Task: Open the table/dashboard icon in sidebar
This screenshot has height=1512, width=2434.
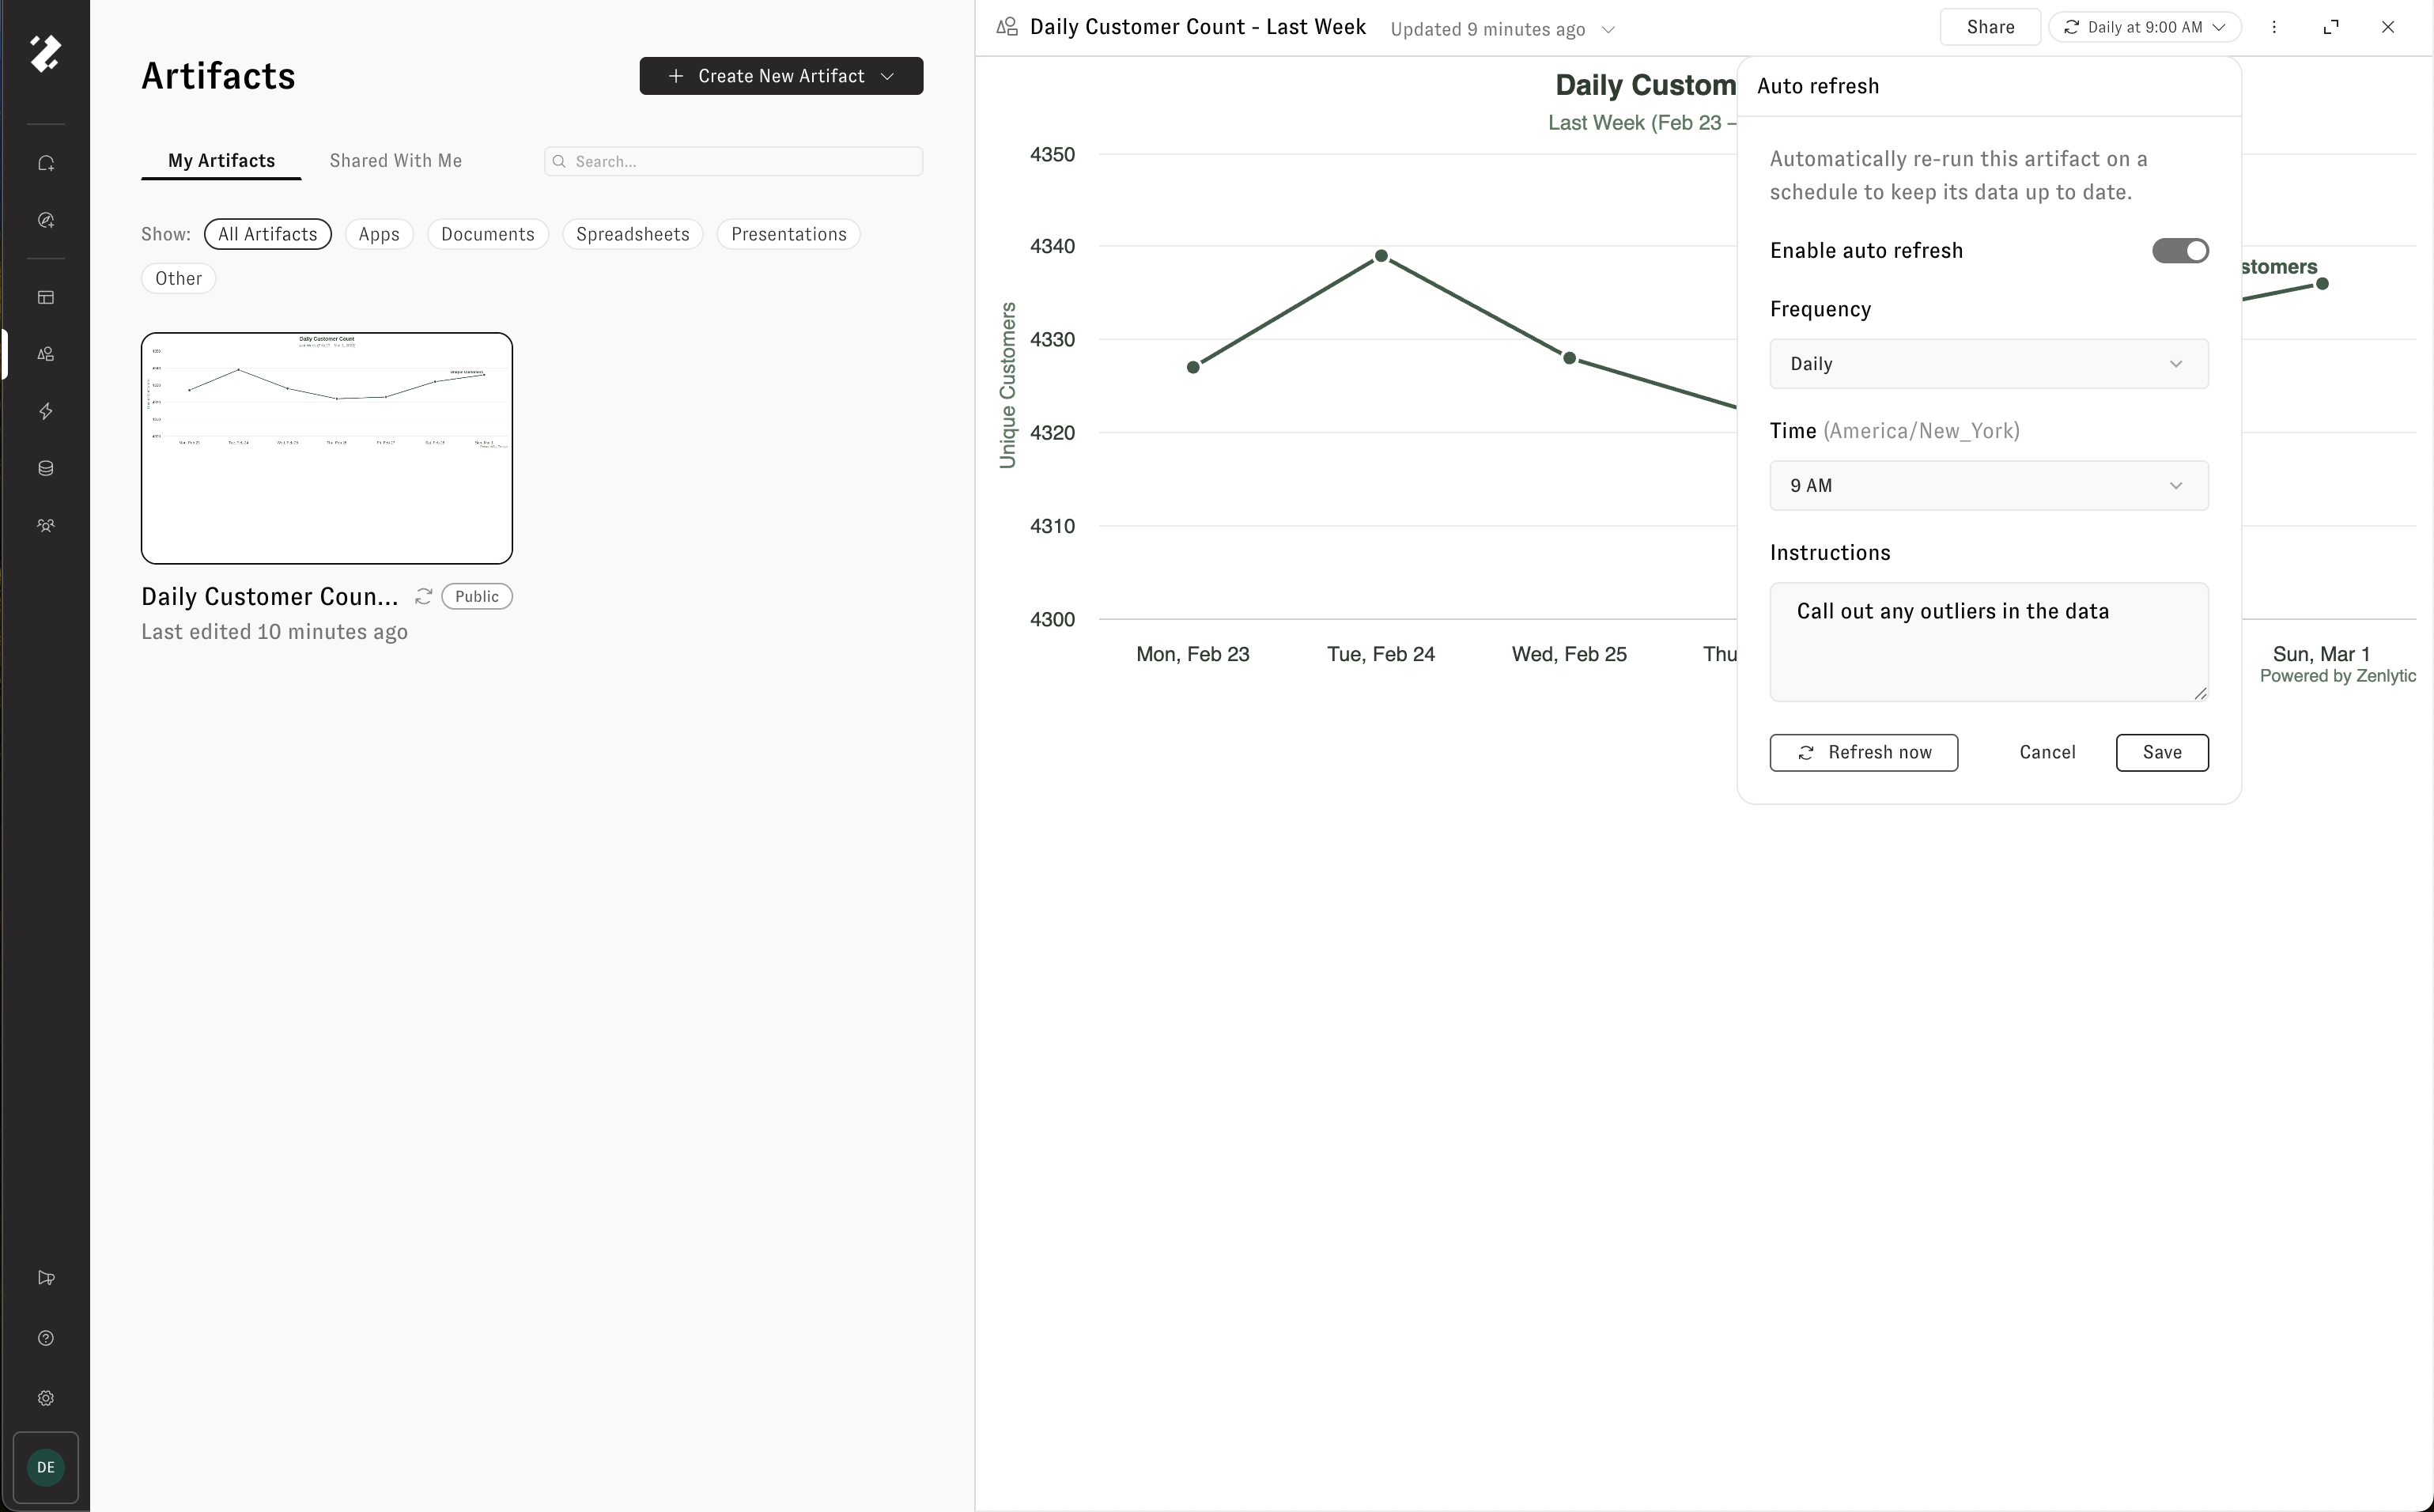Action: [46, 297]
